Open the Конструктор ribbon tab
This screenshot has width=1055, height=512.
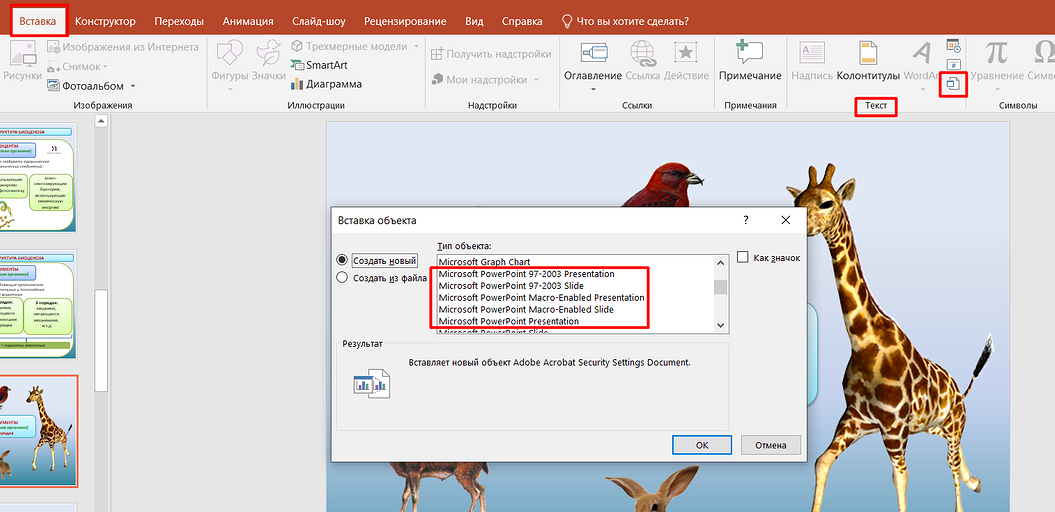(x=105, y=21)
